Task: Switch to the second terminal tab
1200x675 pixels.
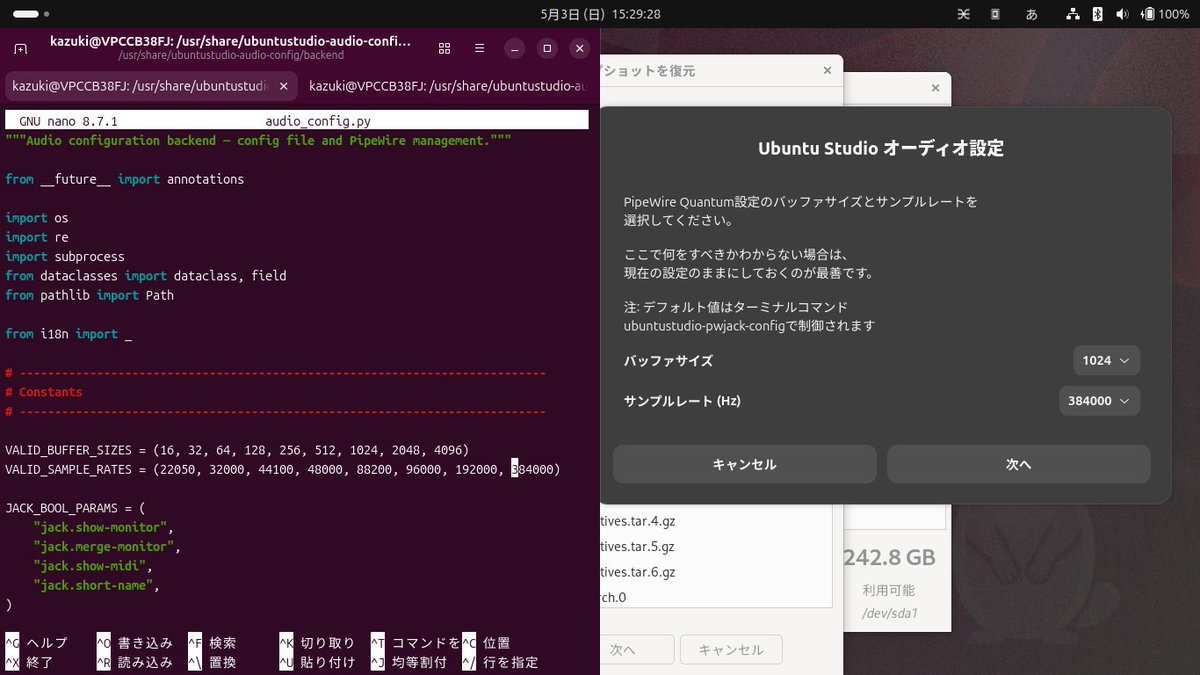Action: pos(447,87)
